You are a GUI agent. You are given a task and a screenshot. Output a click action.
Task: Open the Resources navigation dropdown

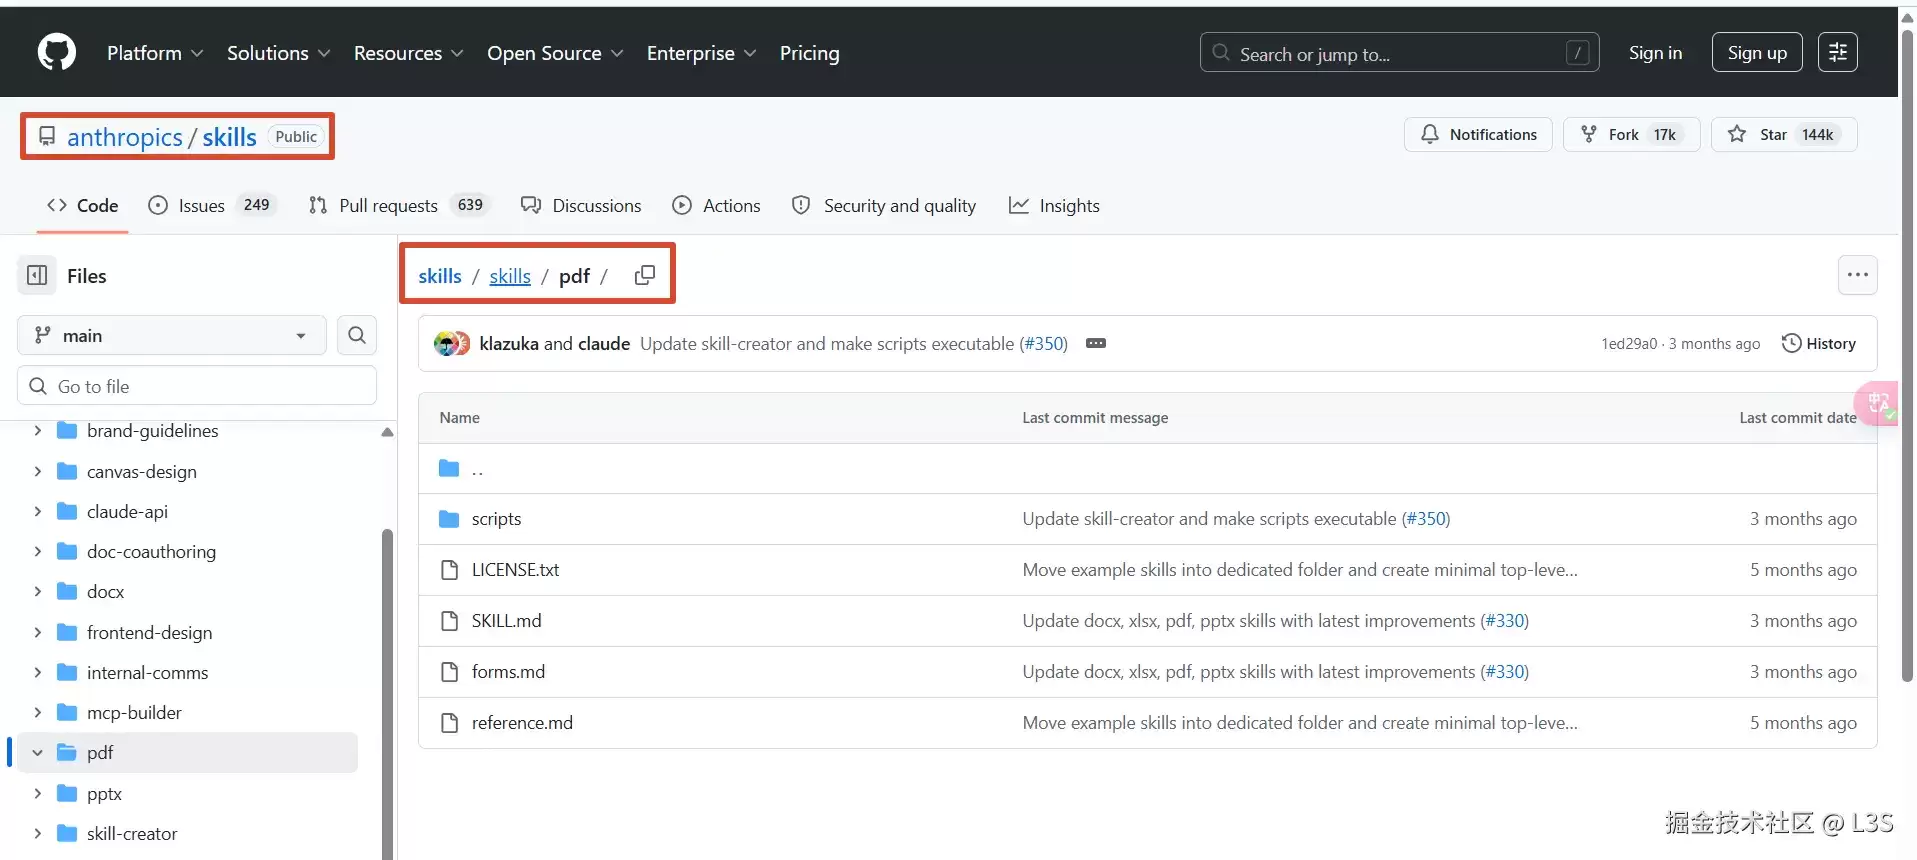pos(408,53)
